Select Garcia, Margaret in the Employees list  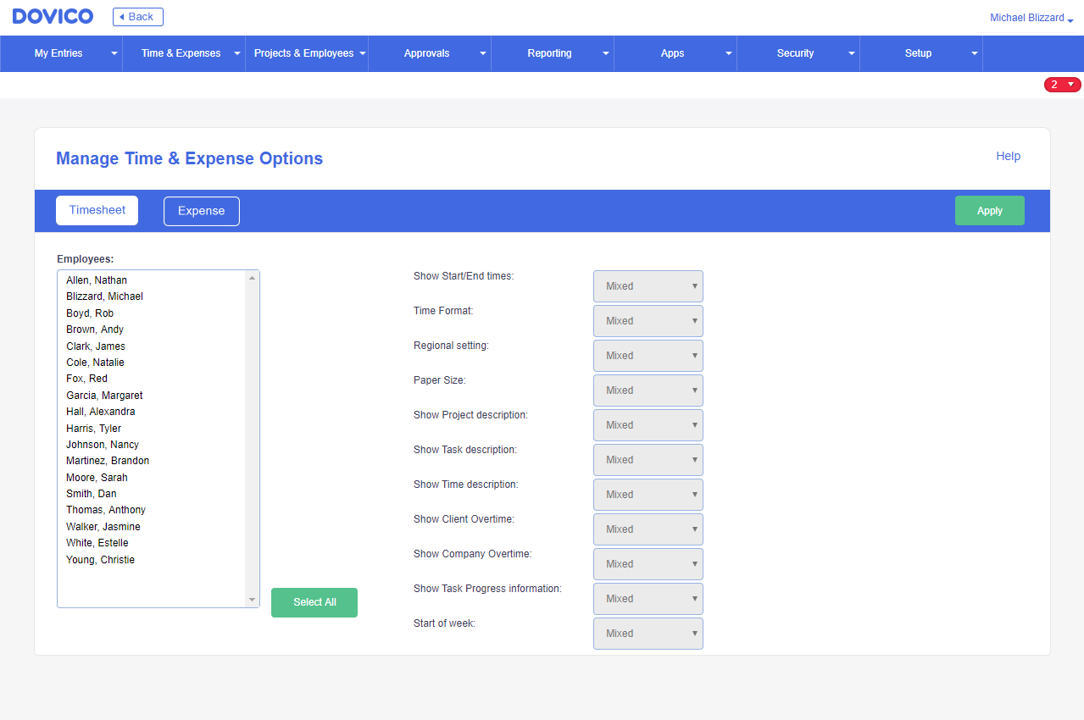click(x=104, y=395)
